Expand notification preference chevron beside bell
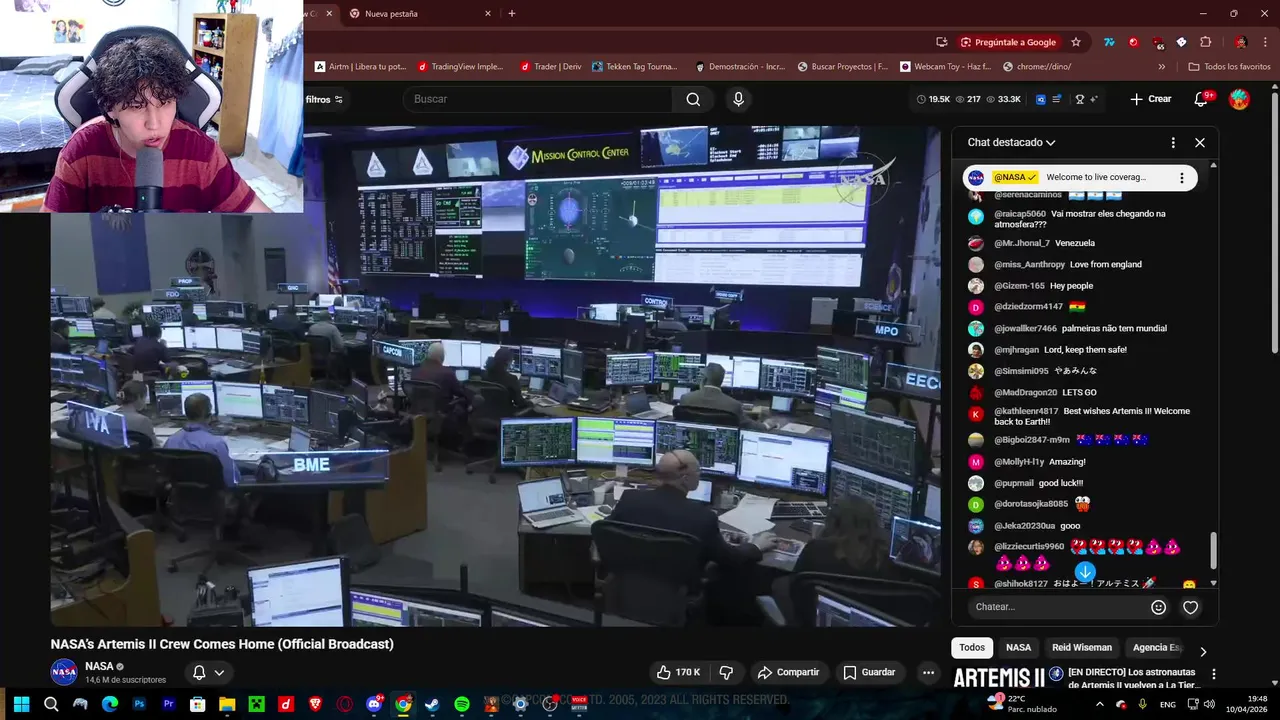This screenshot has height=720, width=1280. [x=219, y=672]
